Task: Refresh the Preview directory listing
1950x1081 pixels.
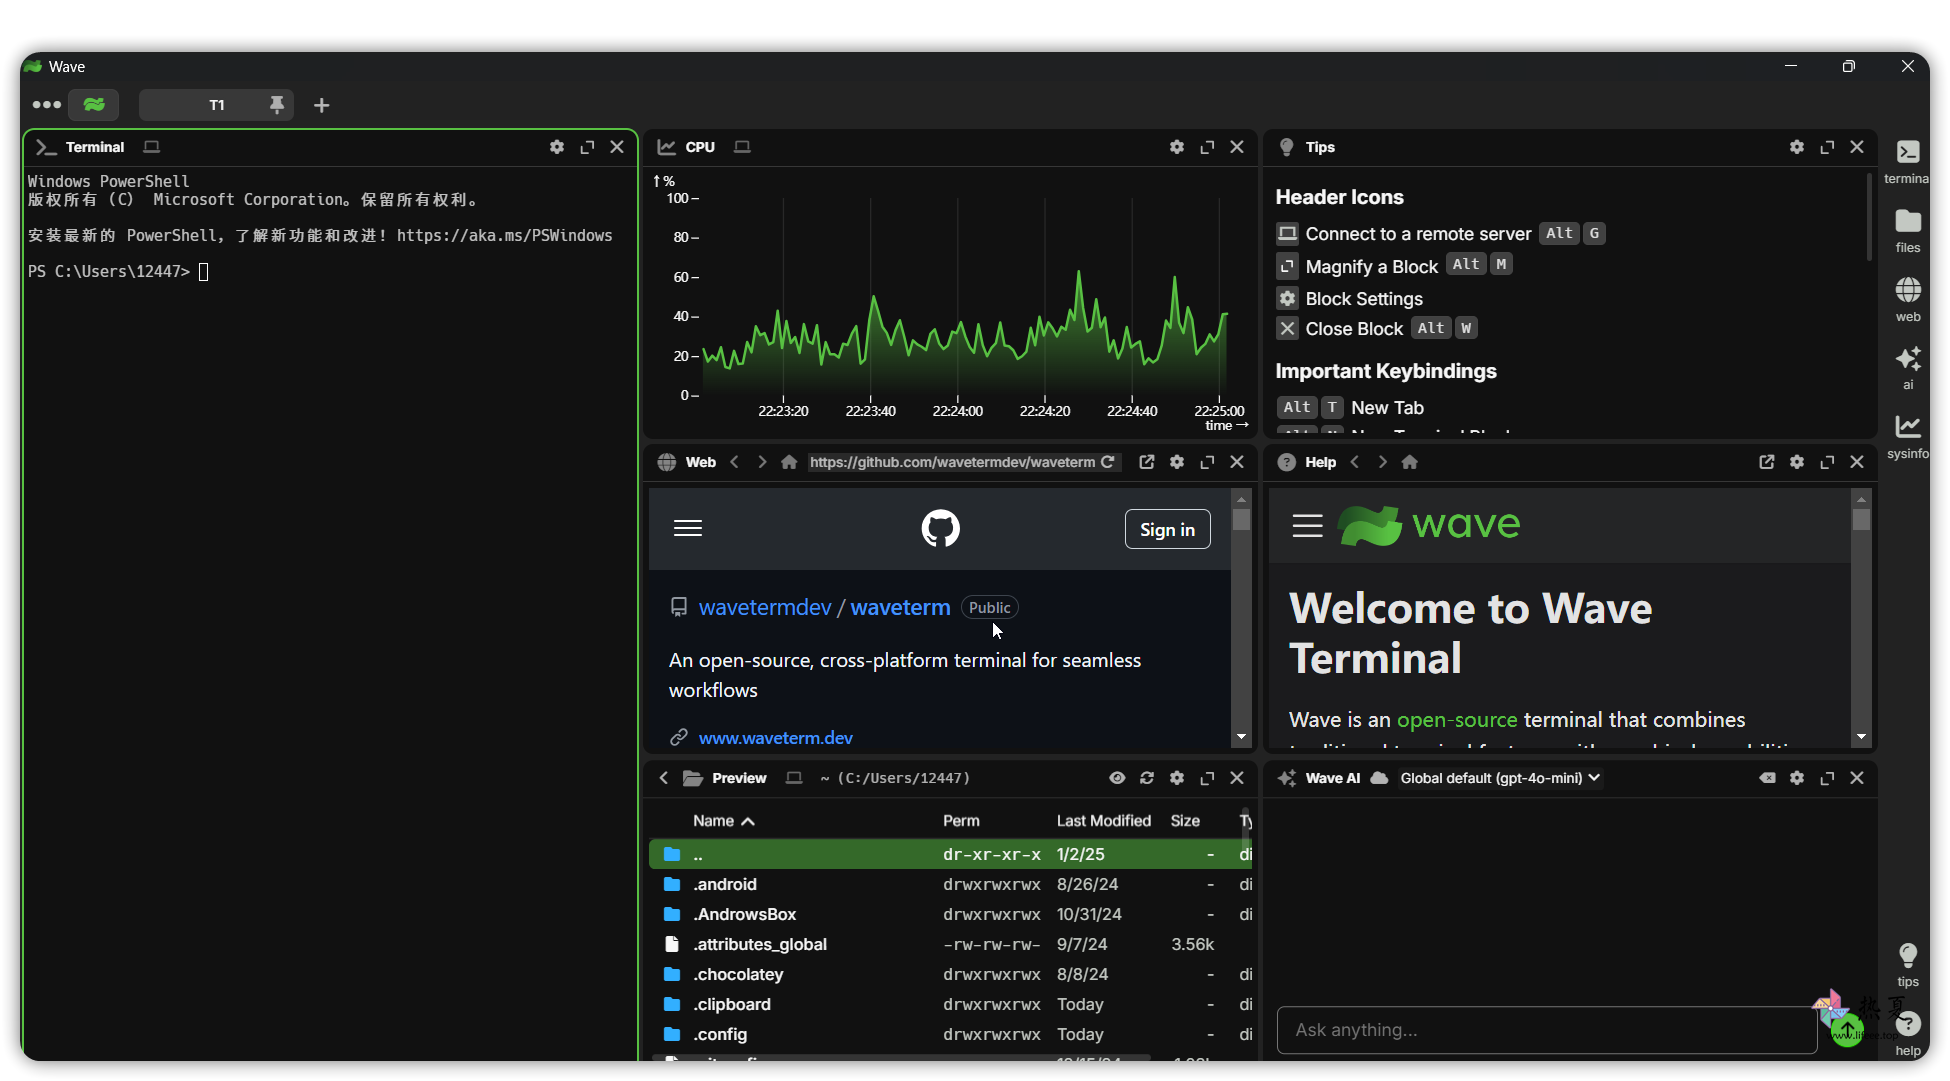Action: click(1147, 778)
